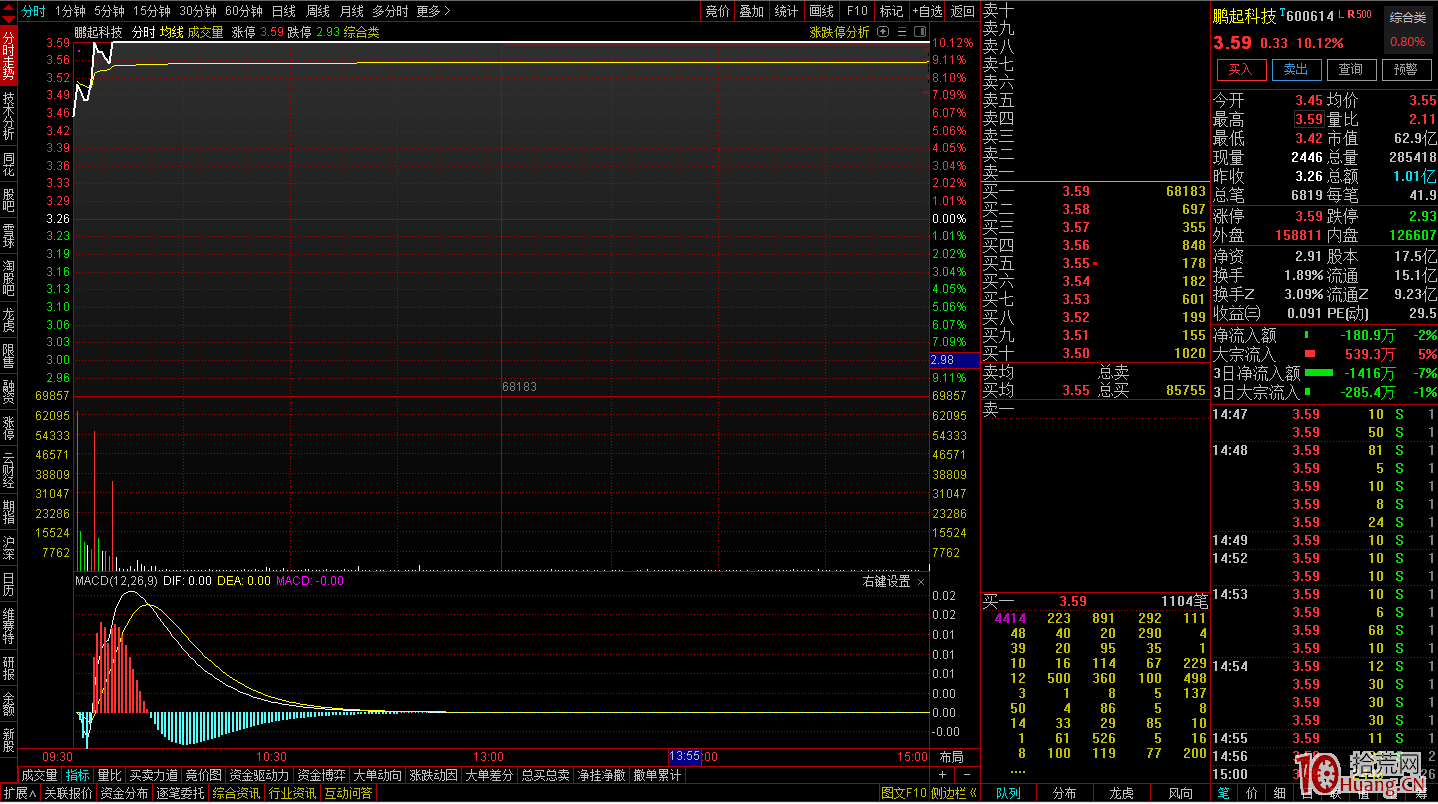This screenshot has width=1438, height=804.
Task: Click the 13:55 time marker on the axis
Action: coord(684,757)
